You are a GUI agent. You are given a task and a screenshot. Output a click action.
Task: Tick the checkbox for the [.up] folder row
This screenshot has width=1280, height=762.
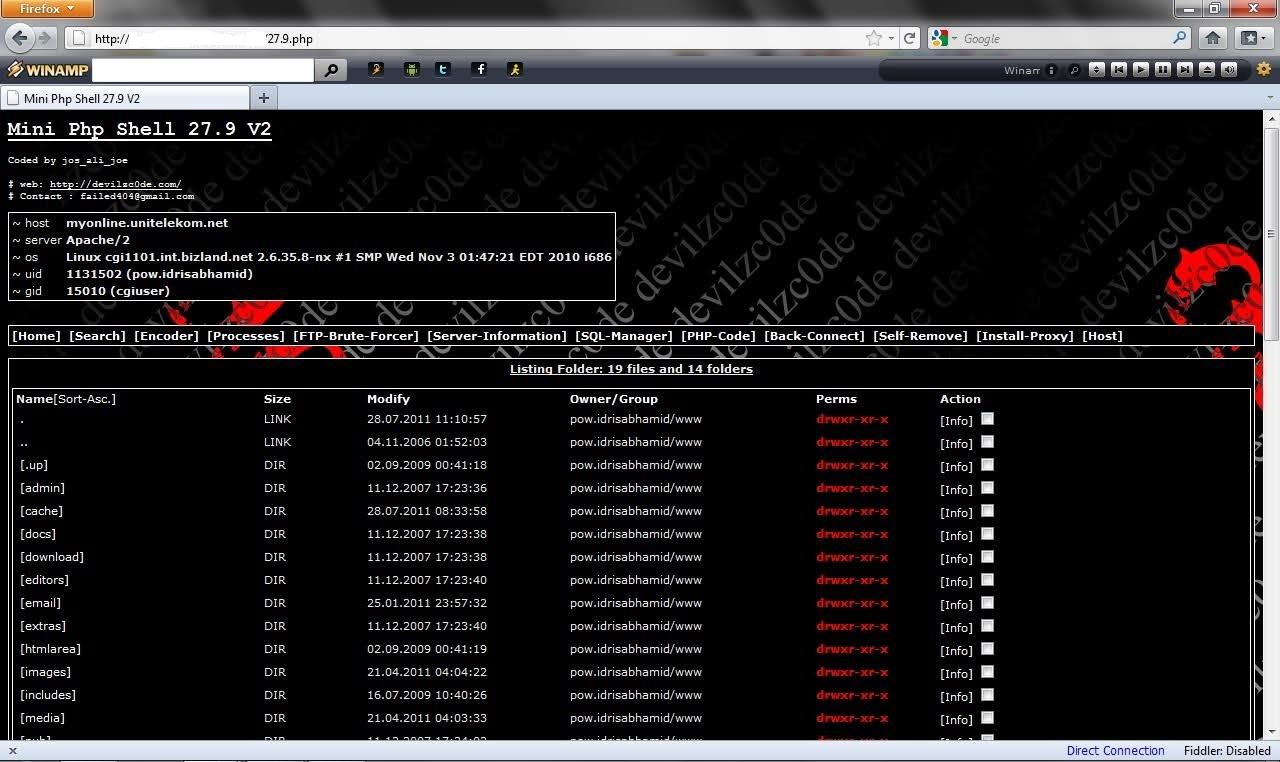click(x=987, y=465)
